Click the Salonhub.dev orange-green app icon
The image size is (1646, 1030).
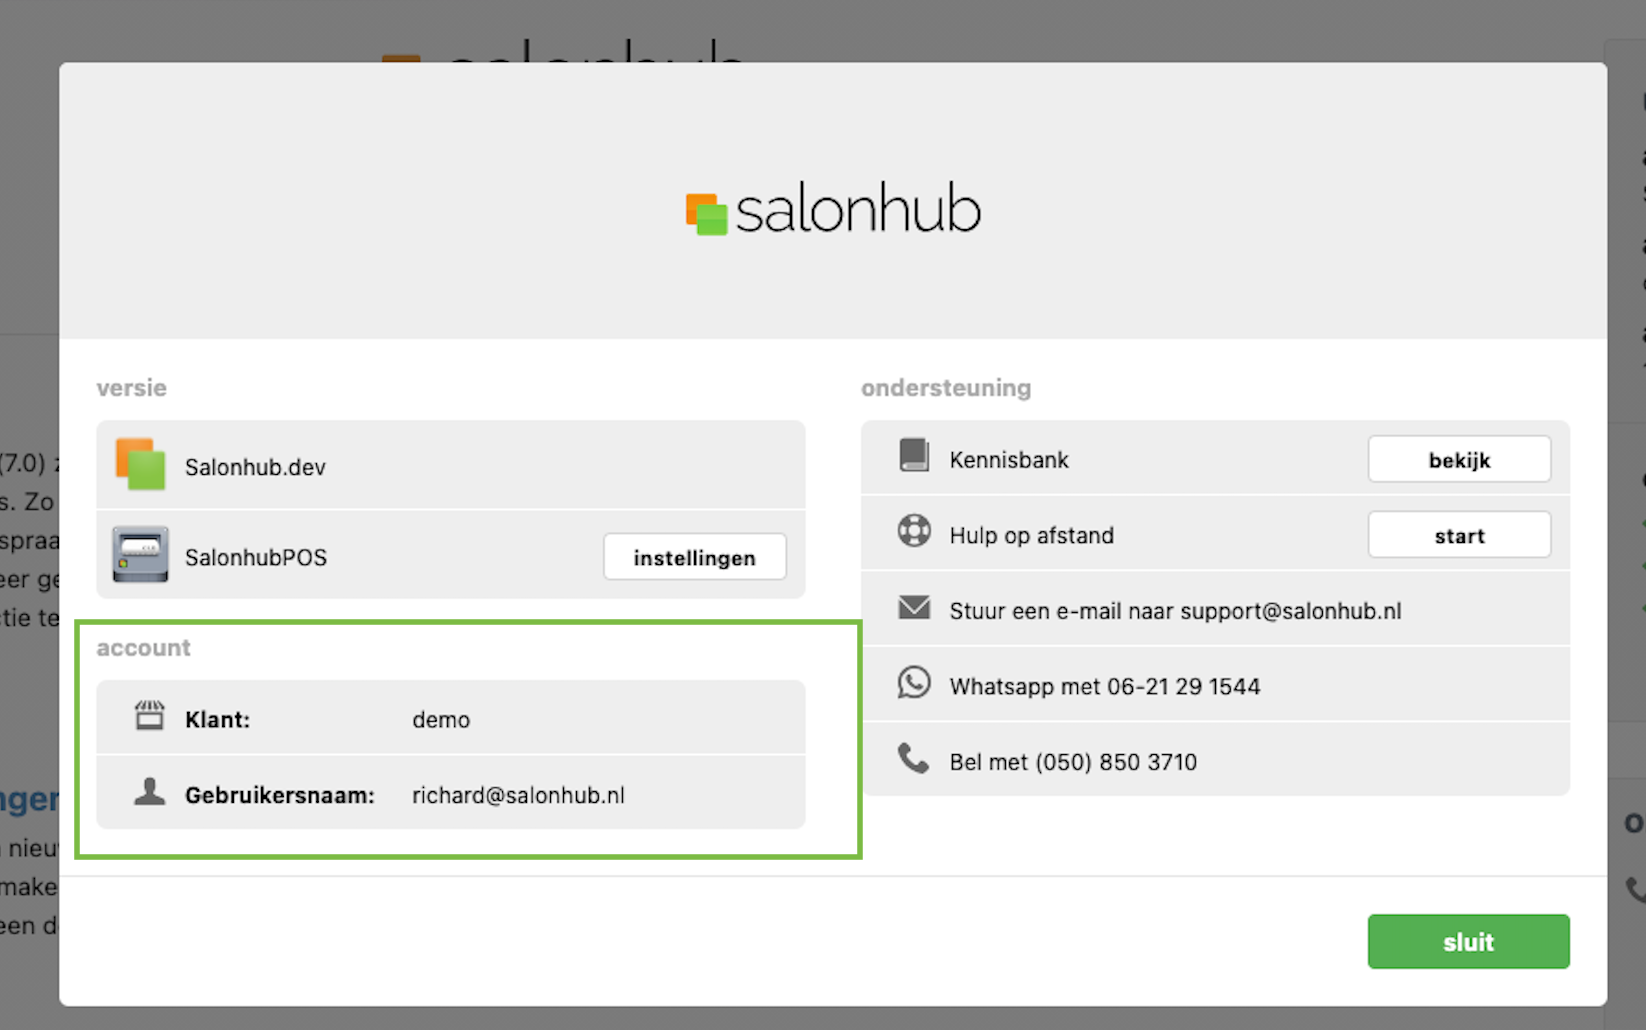pos(140,464)
